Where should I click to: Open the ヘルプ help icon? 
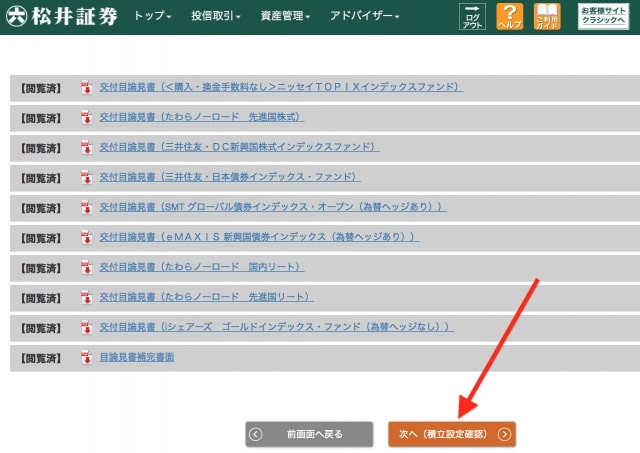pyautogui.click(x=509, y=16)
